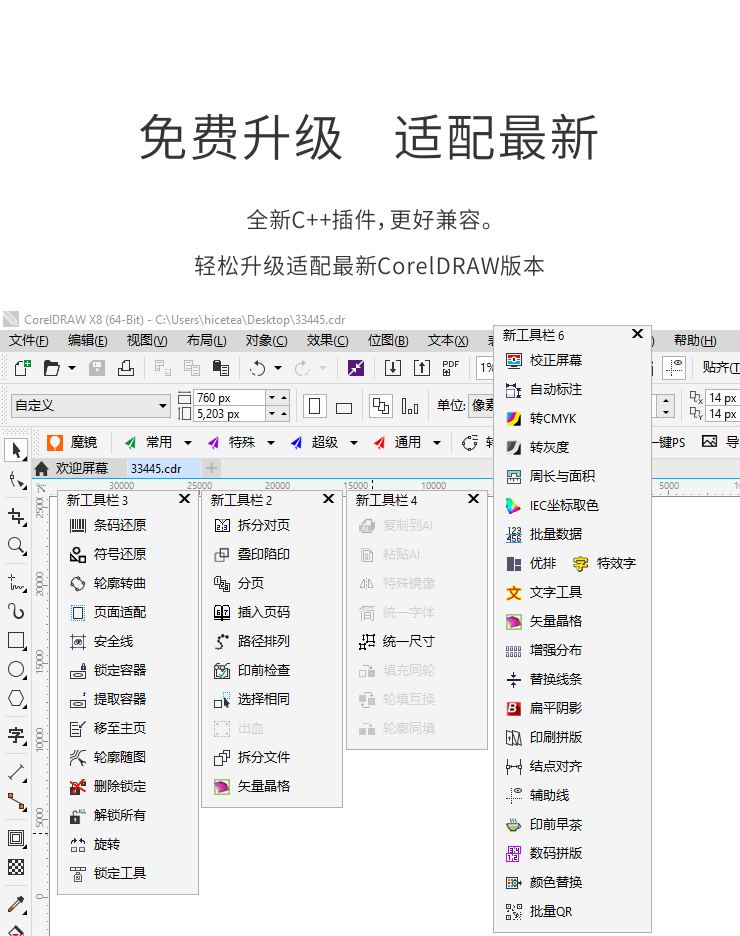Expand the 常用 dropdown arrow

(x=187, y=443)
